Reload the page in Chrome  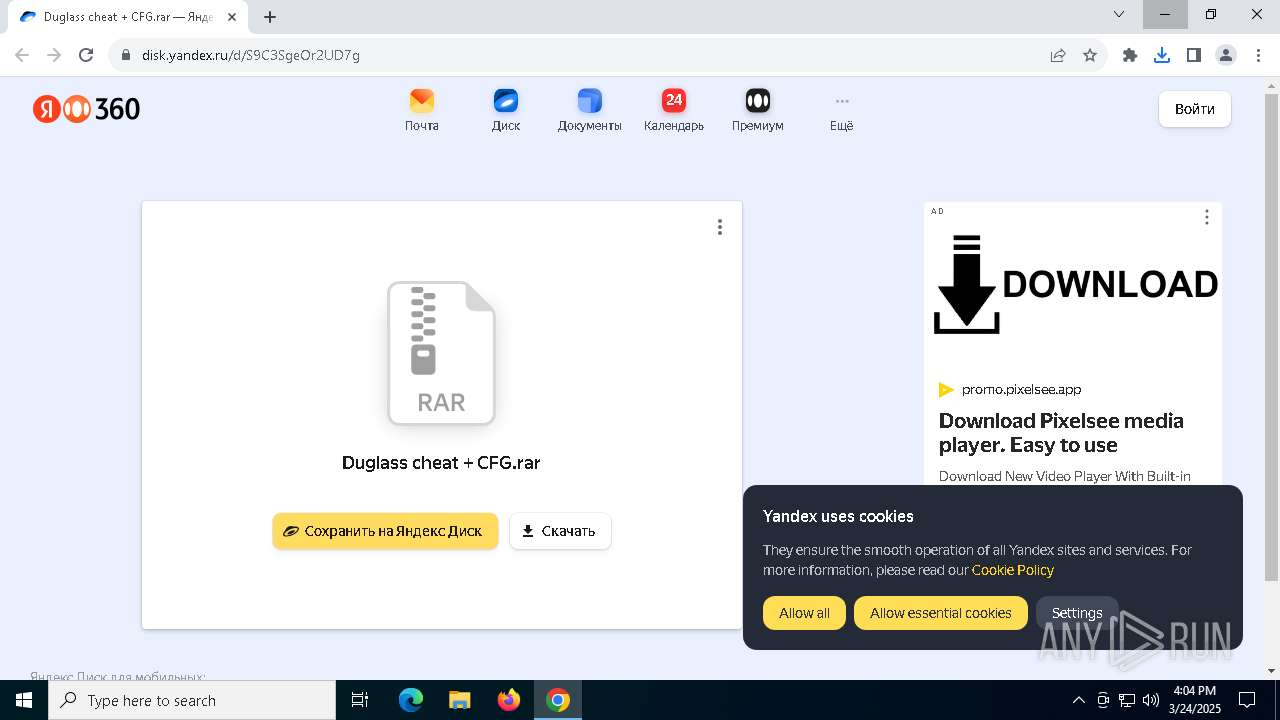(x=86, y=55)
